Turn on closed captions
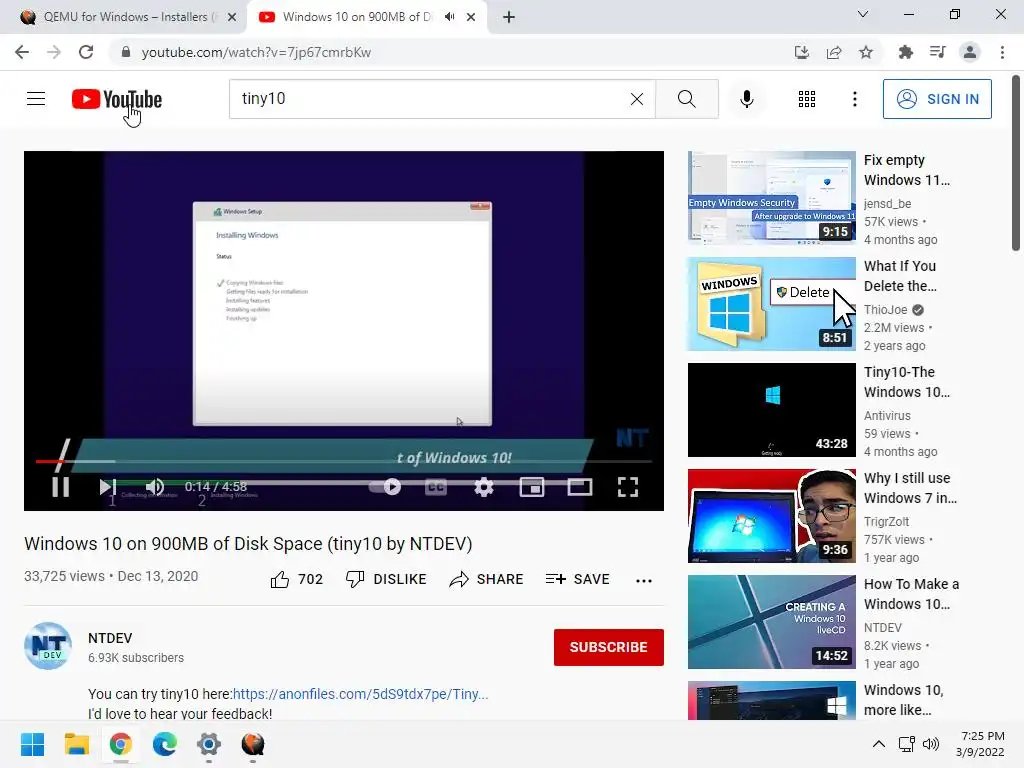This screenshot has width=1024, height=768. [x=436, y=487]
